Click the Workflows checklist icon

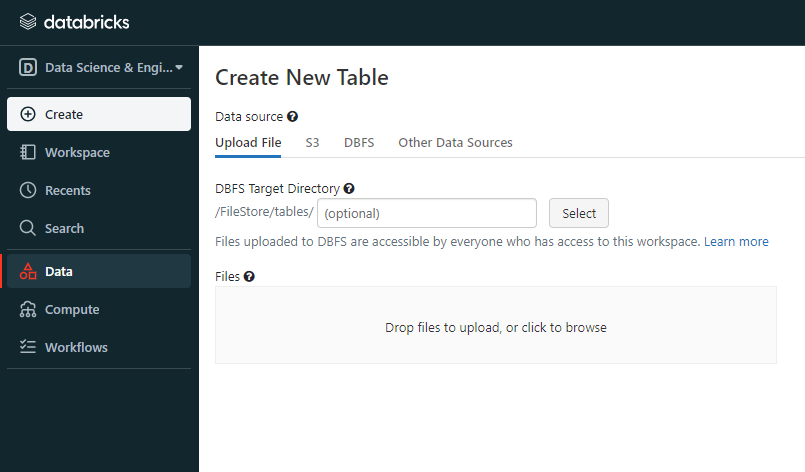(28, 347)
